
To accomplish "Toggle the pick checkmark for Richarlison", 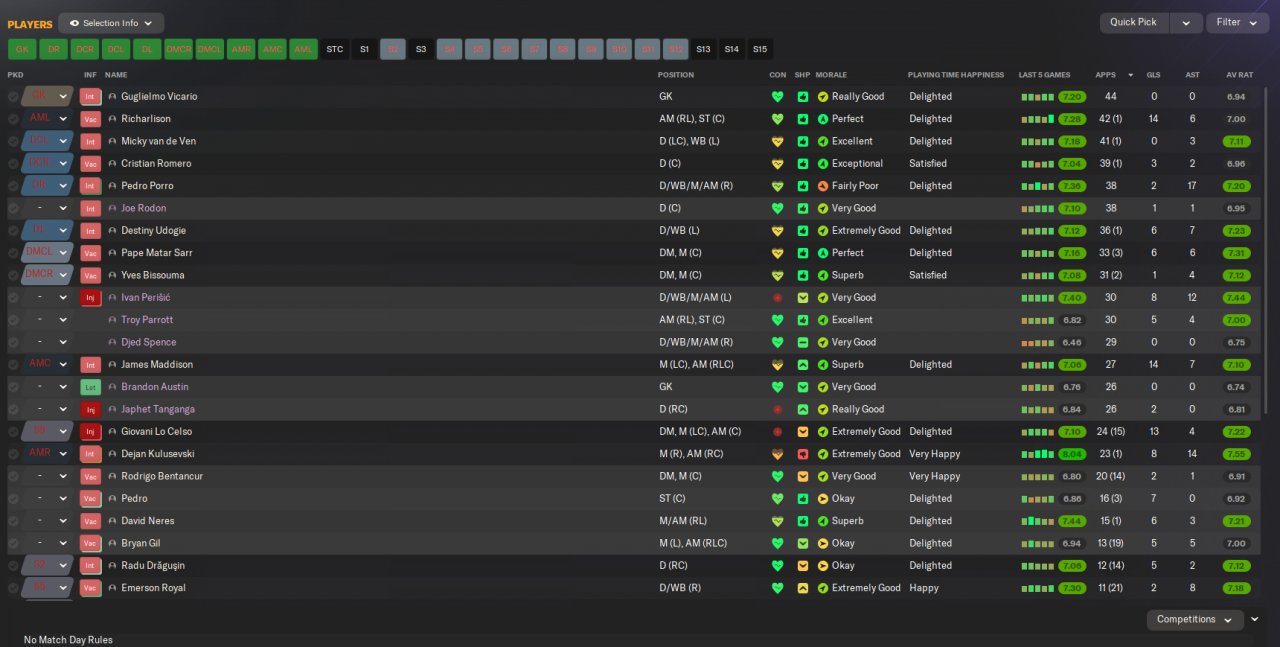I will point(13,119).
